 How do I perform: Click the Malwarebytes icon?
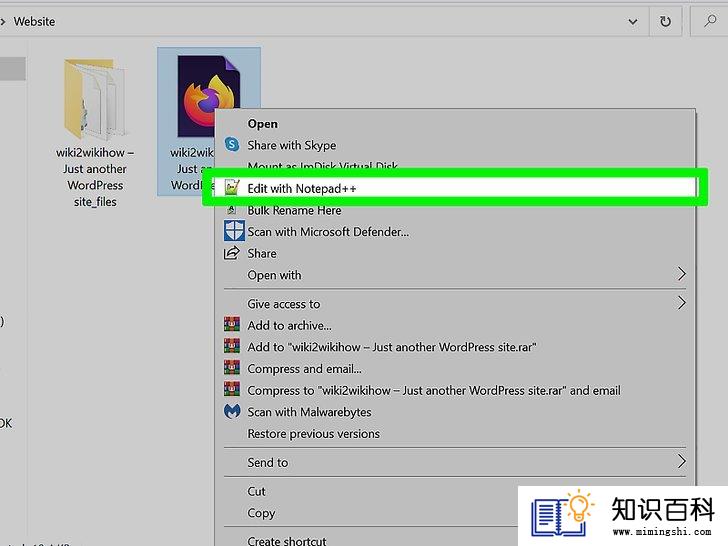pyautogui.click(x=232, y=411)
